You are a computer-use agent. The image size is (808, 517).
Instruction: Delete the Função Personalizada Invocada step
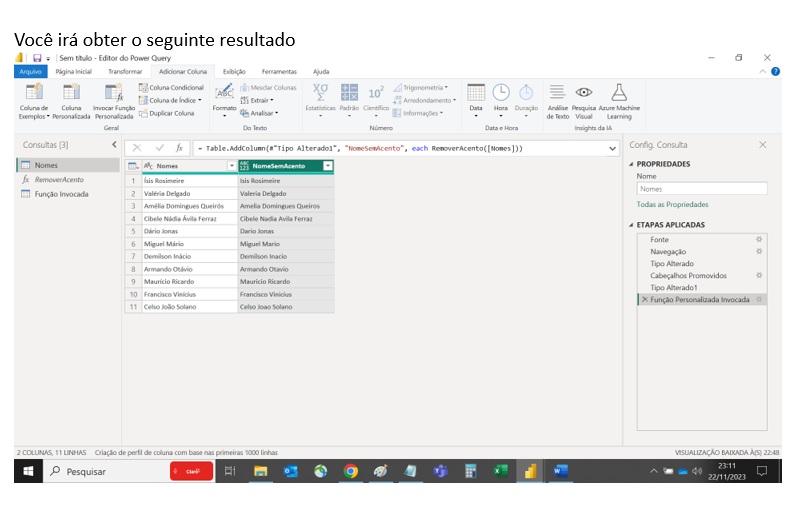point(645,299)
